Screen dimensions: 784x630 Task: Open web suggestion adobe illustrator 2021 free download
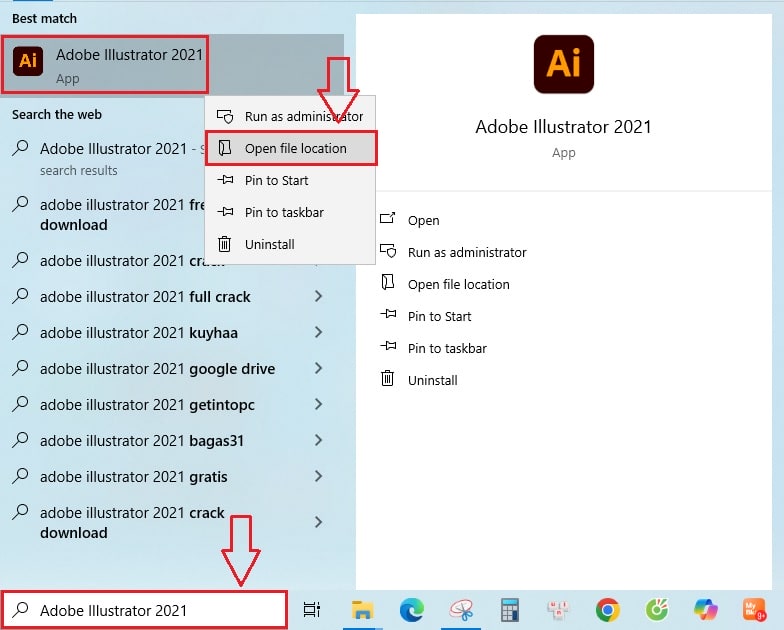coord(122,214)
